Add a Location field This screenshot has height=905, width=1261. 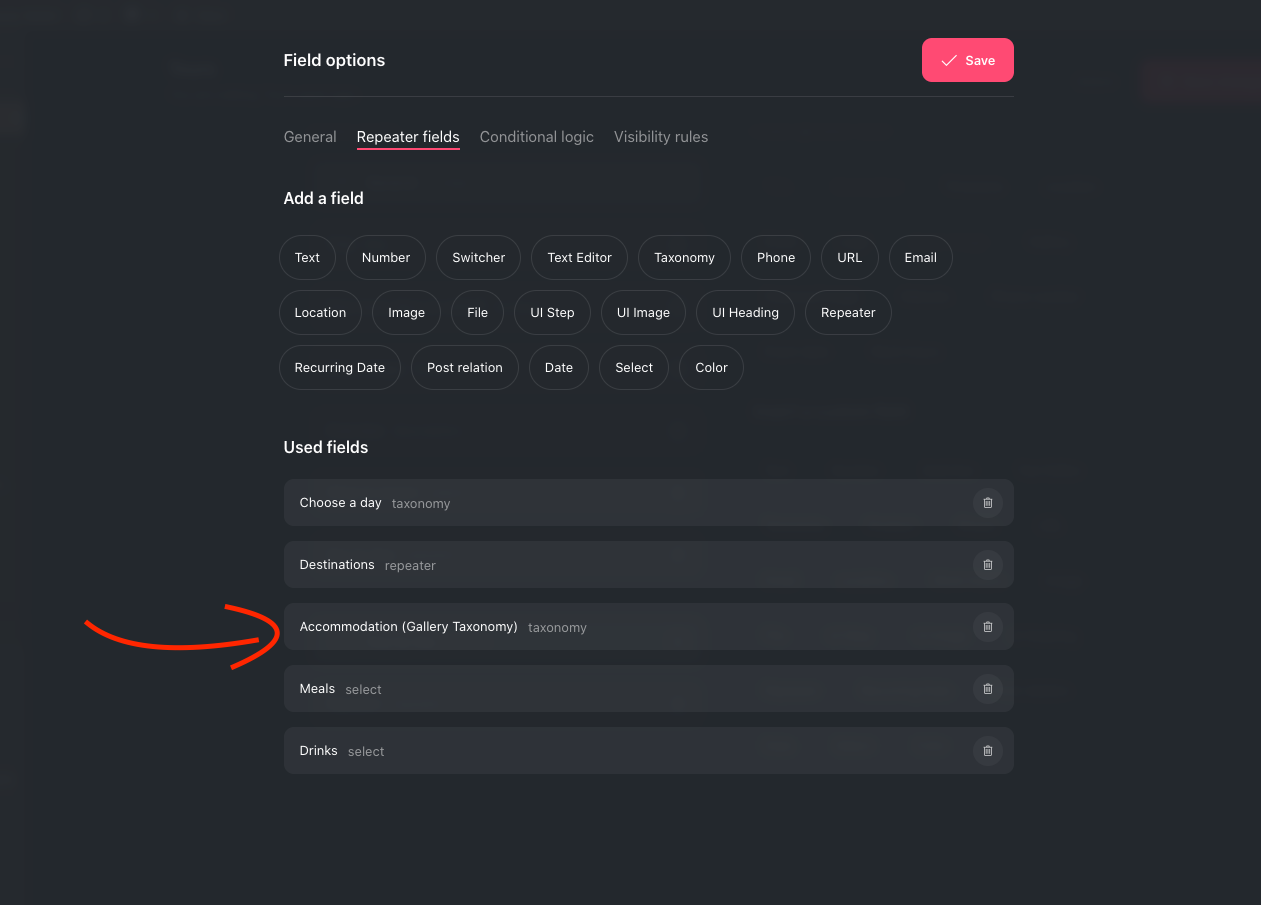point(320,312)
